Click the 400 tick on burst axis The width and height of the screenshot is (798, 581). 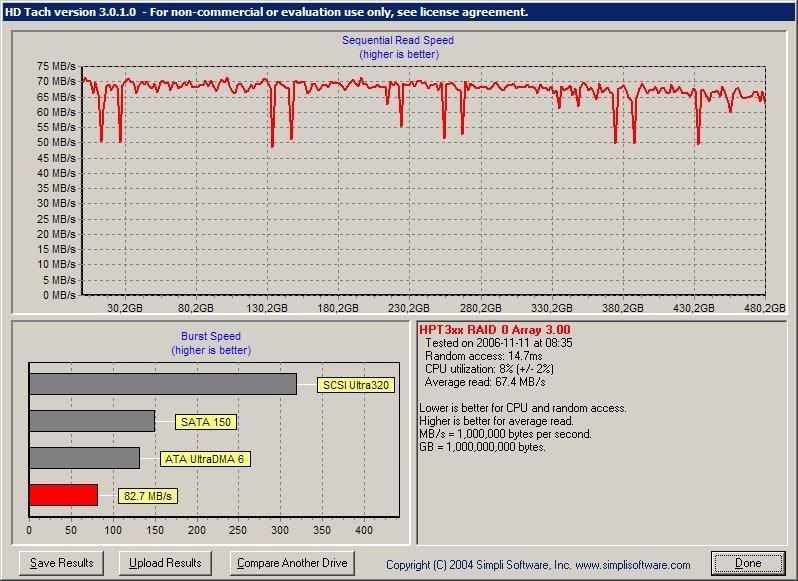[364, 530]
